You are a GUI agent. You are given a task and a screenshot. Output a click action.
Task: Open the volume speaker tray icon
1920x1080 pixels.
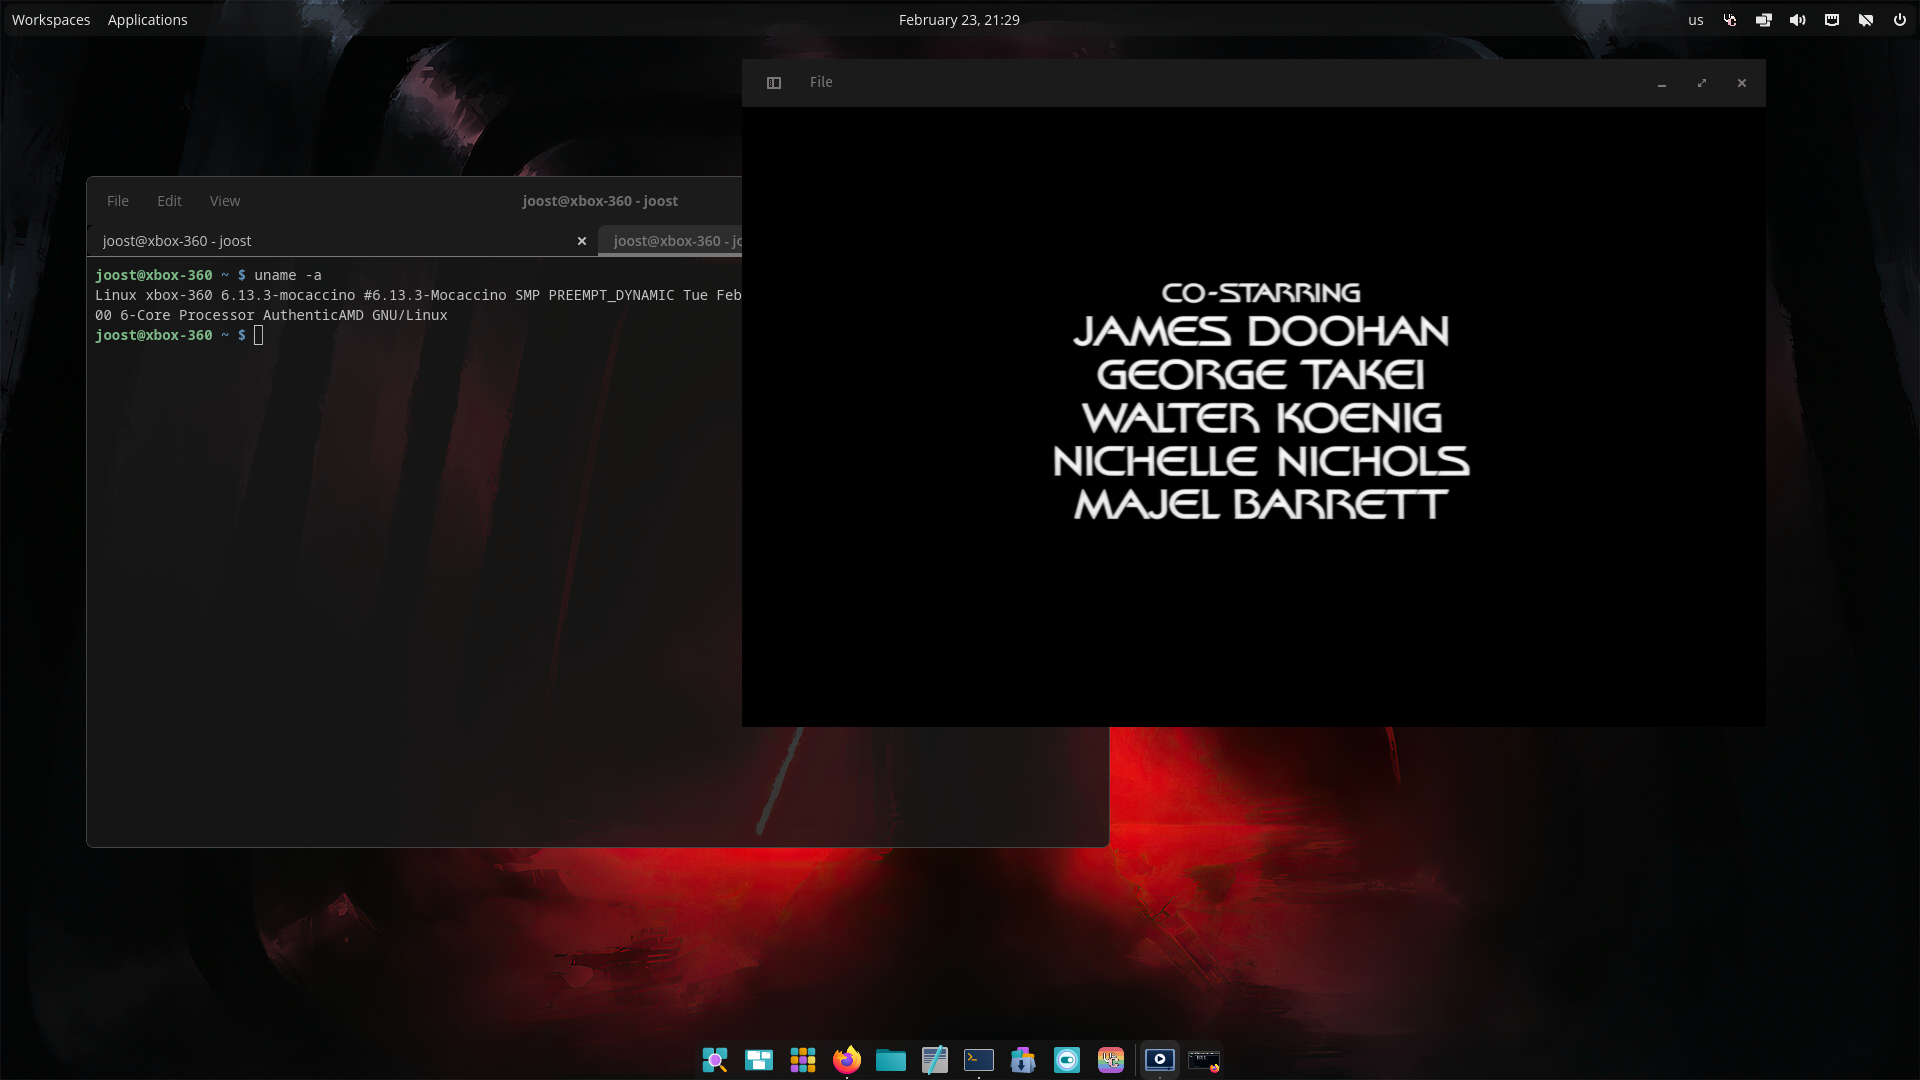1798,20
